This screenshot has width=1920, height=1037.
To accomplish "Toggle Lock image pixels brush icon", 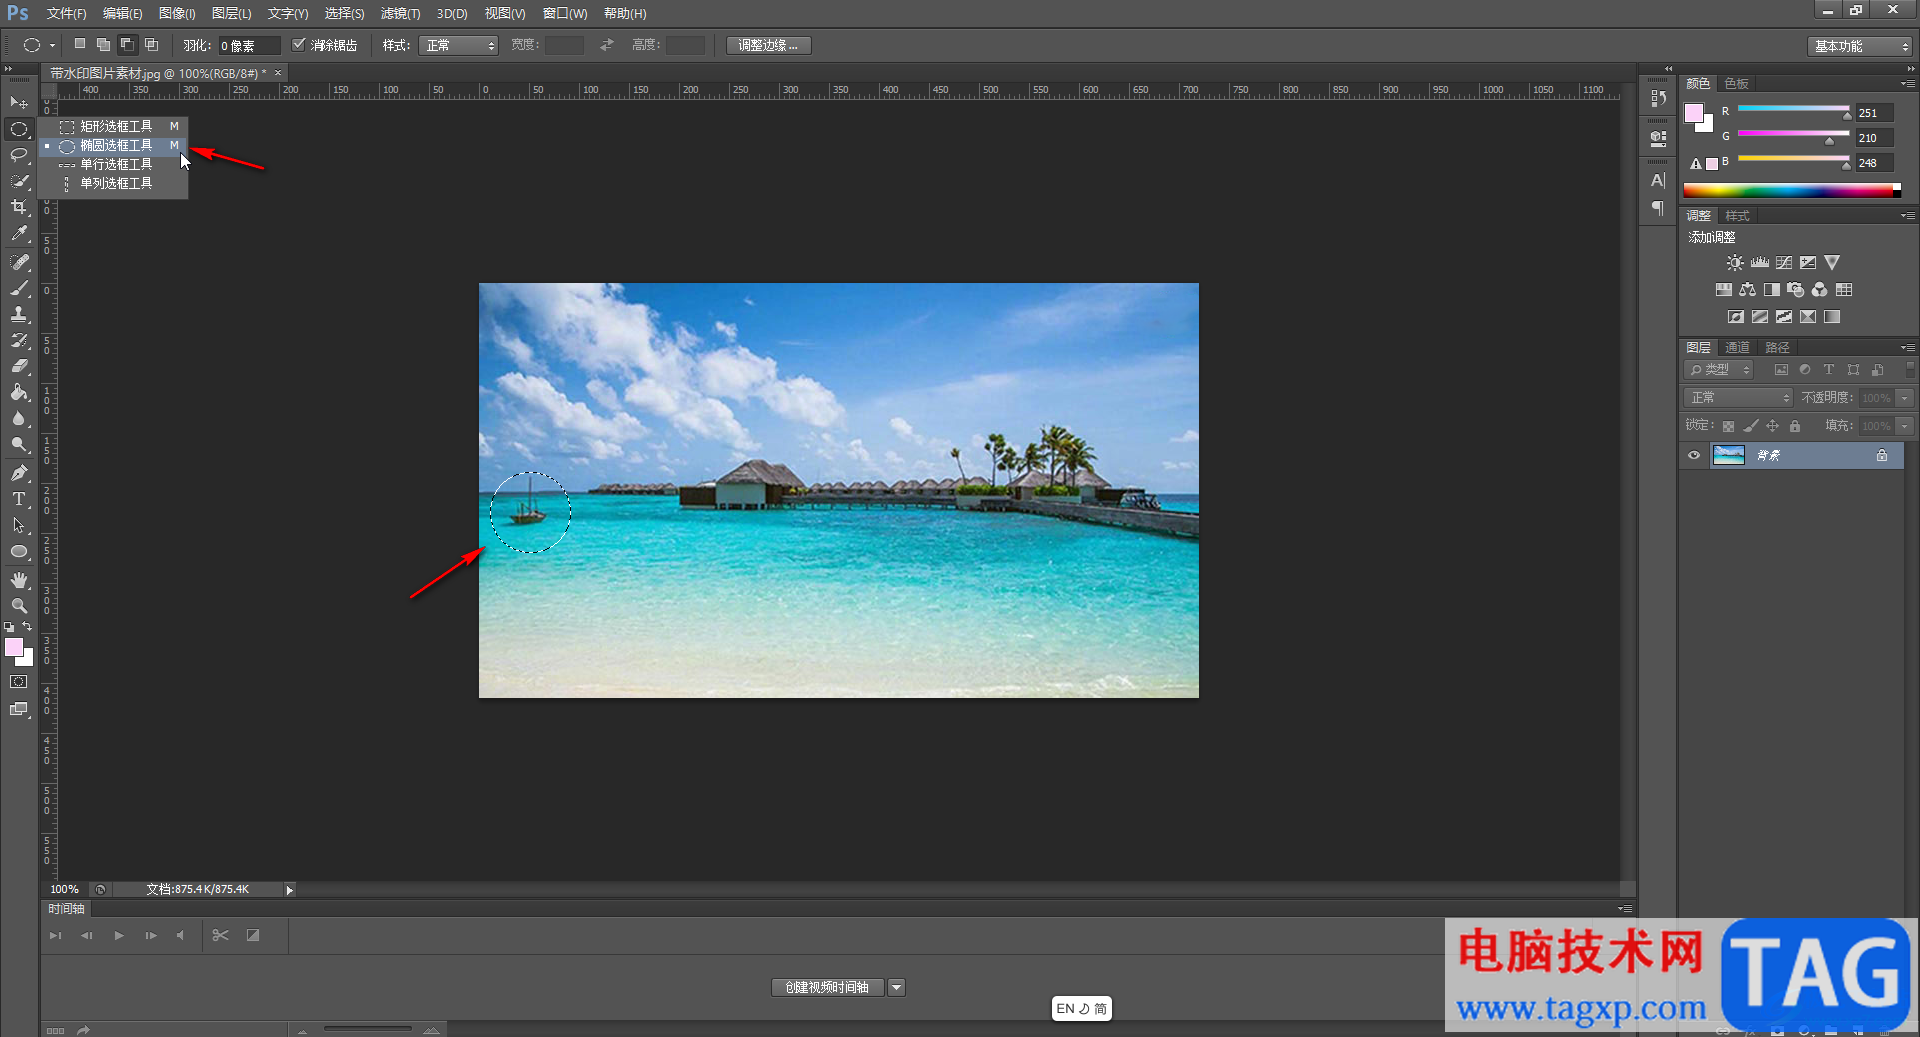I will coord(1750,426).
